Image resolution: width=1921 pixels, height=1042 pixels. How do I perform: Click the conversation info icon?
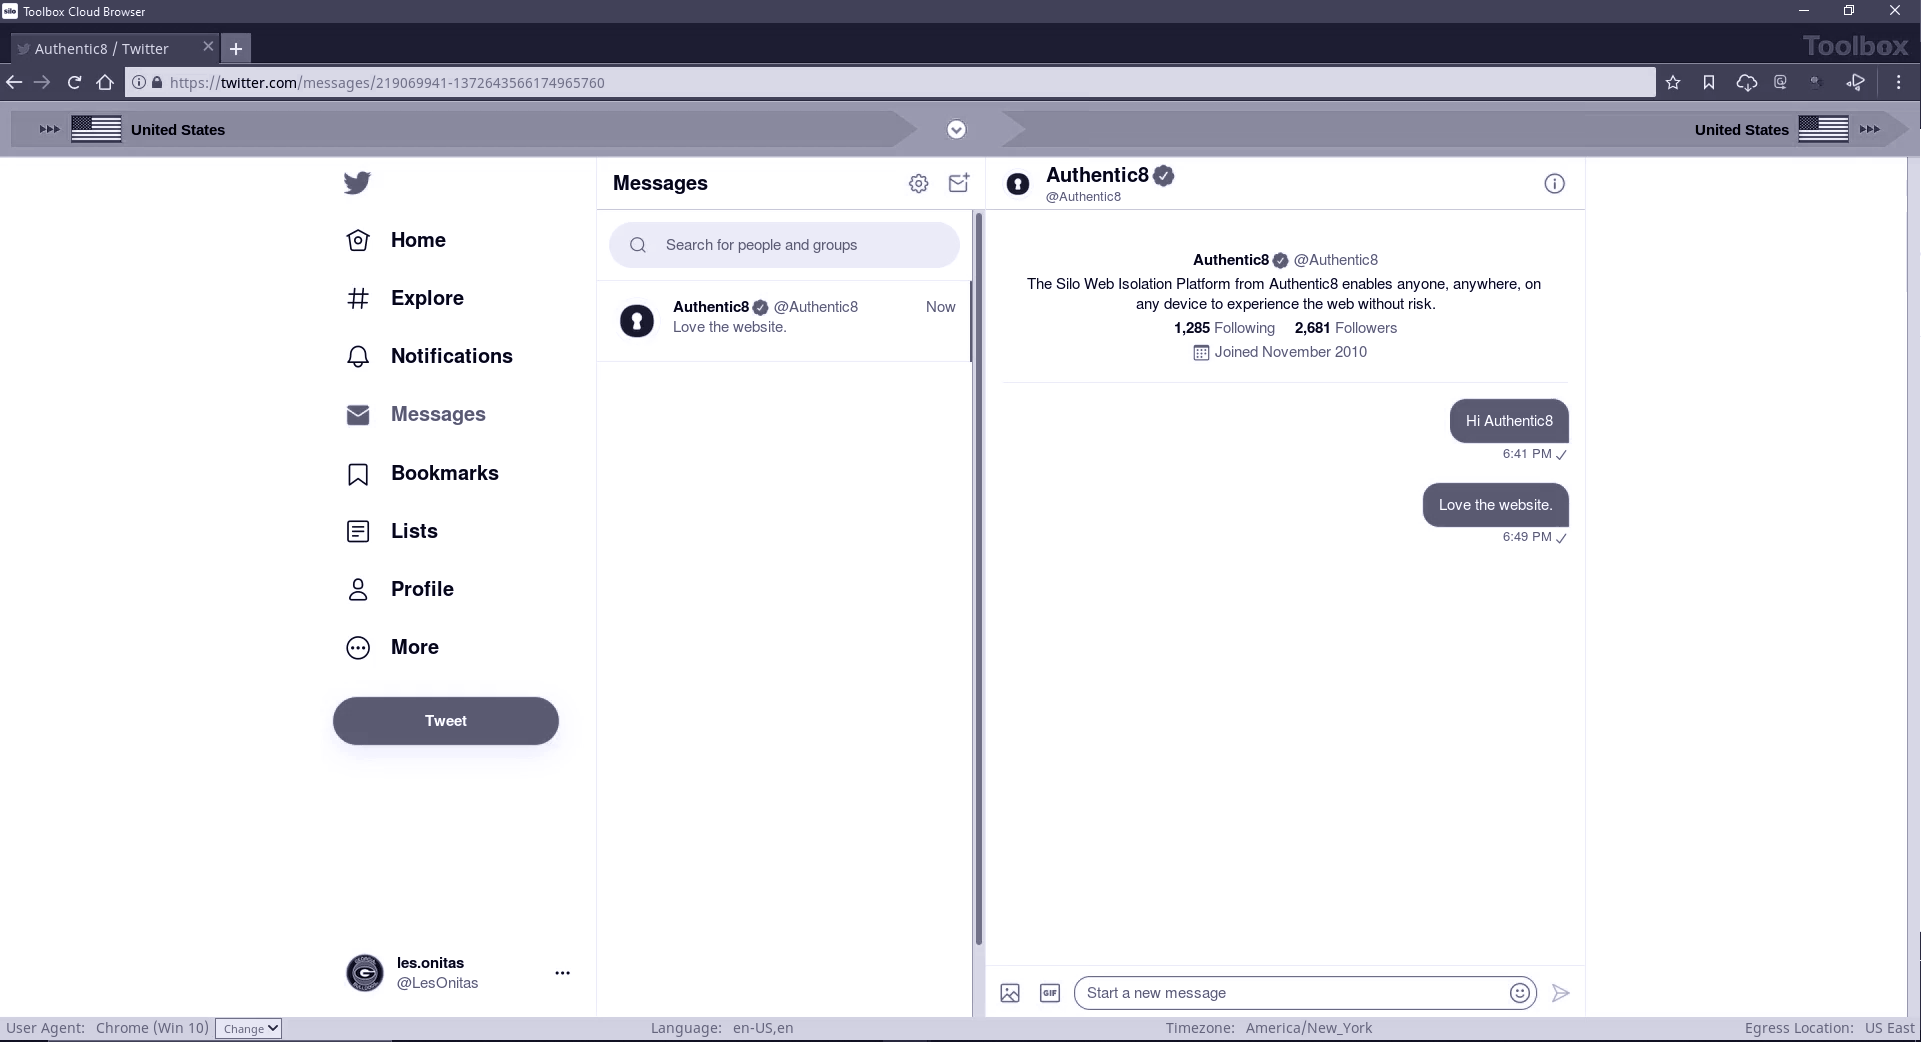pos(1554,183)
